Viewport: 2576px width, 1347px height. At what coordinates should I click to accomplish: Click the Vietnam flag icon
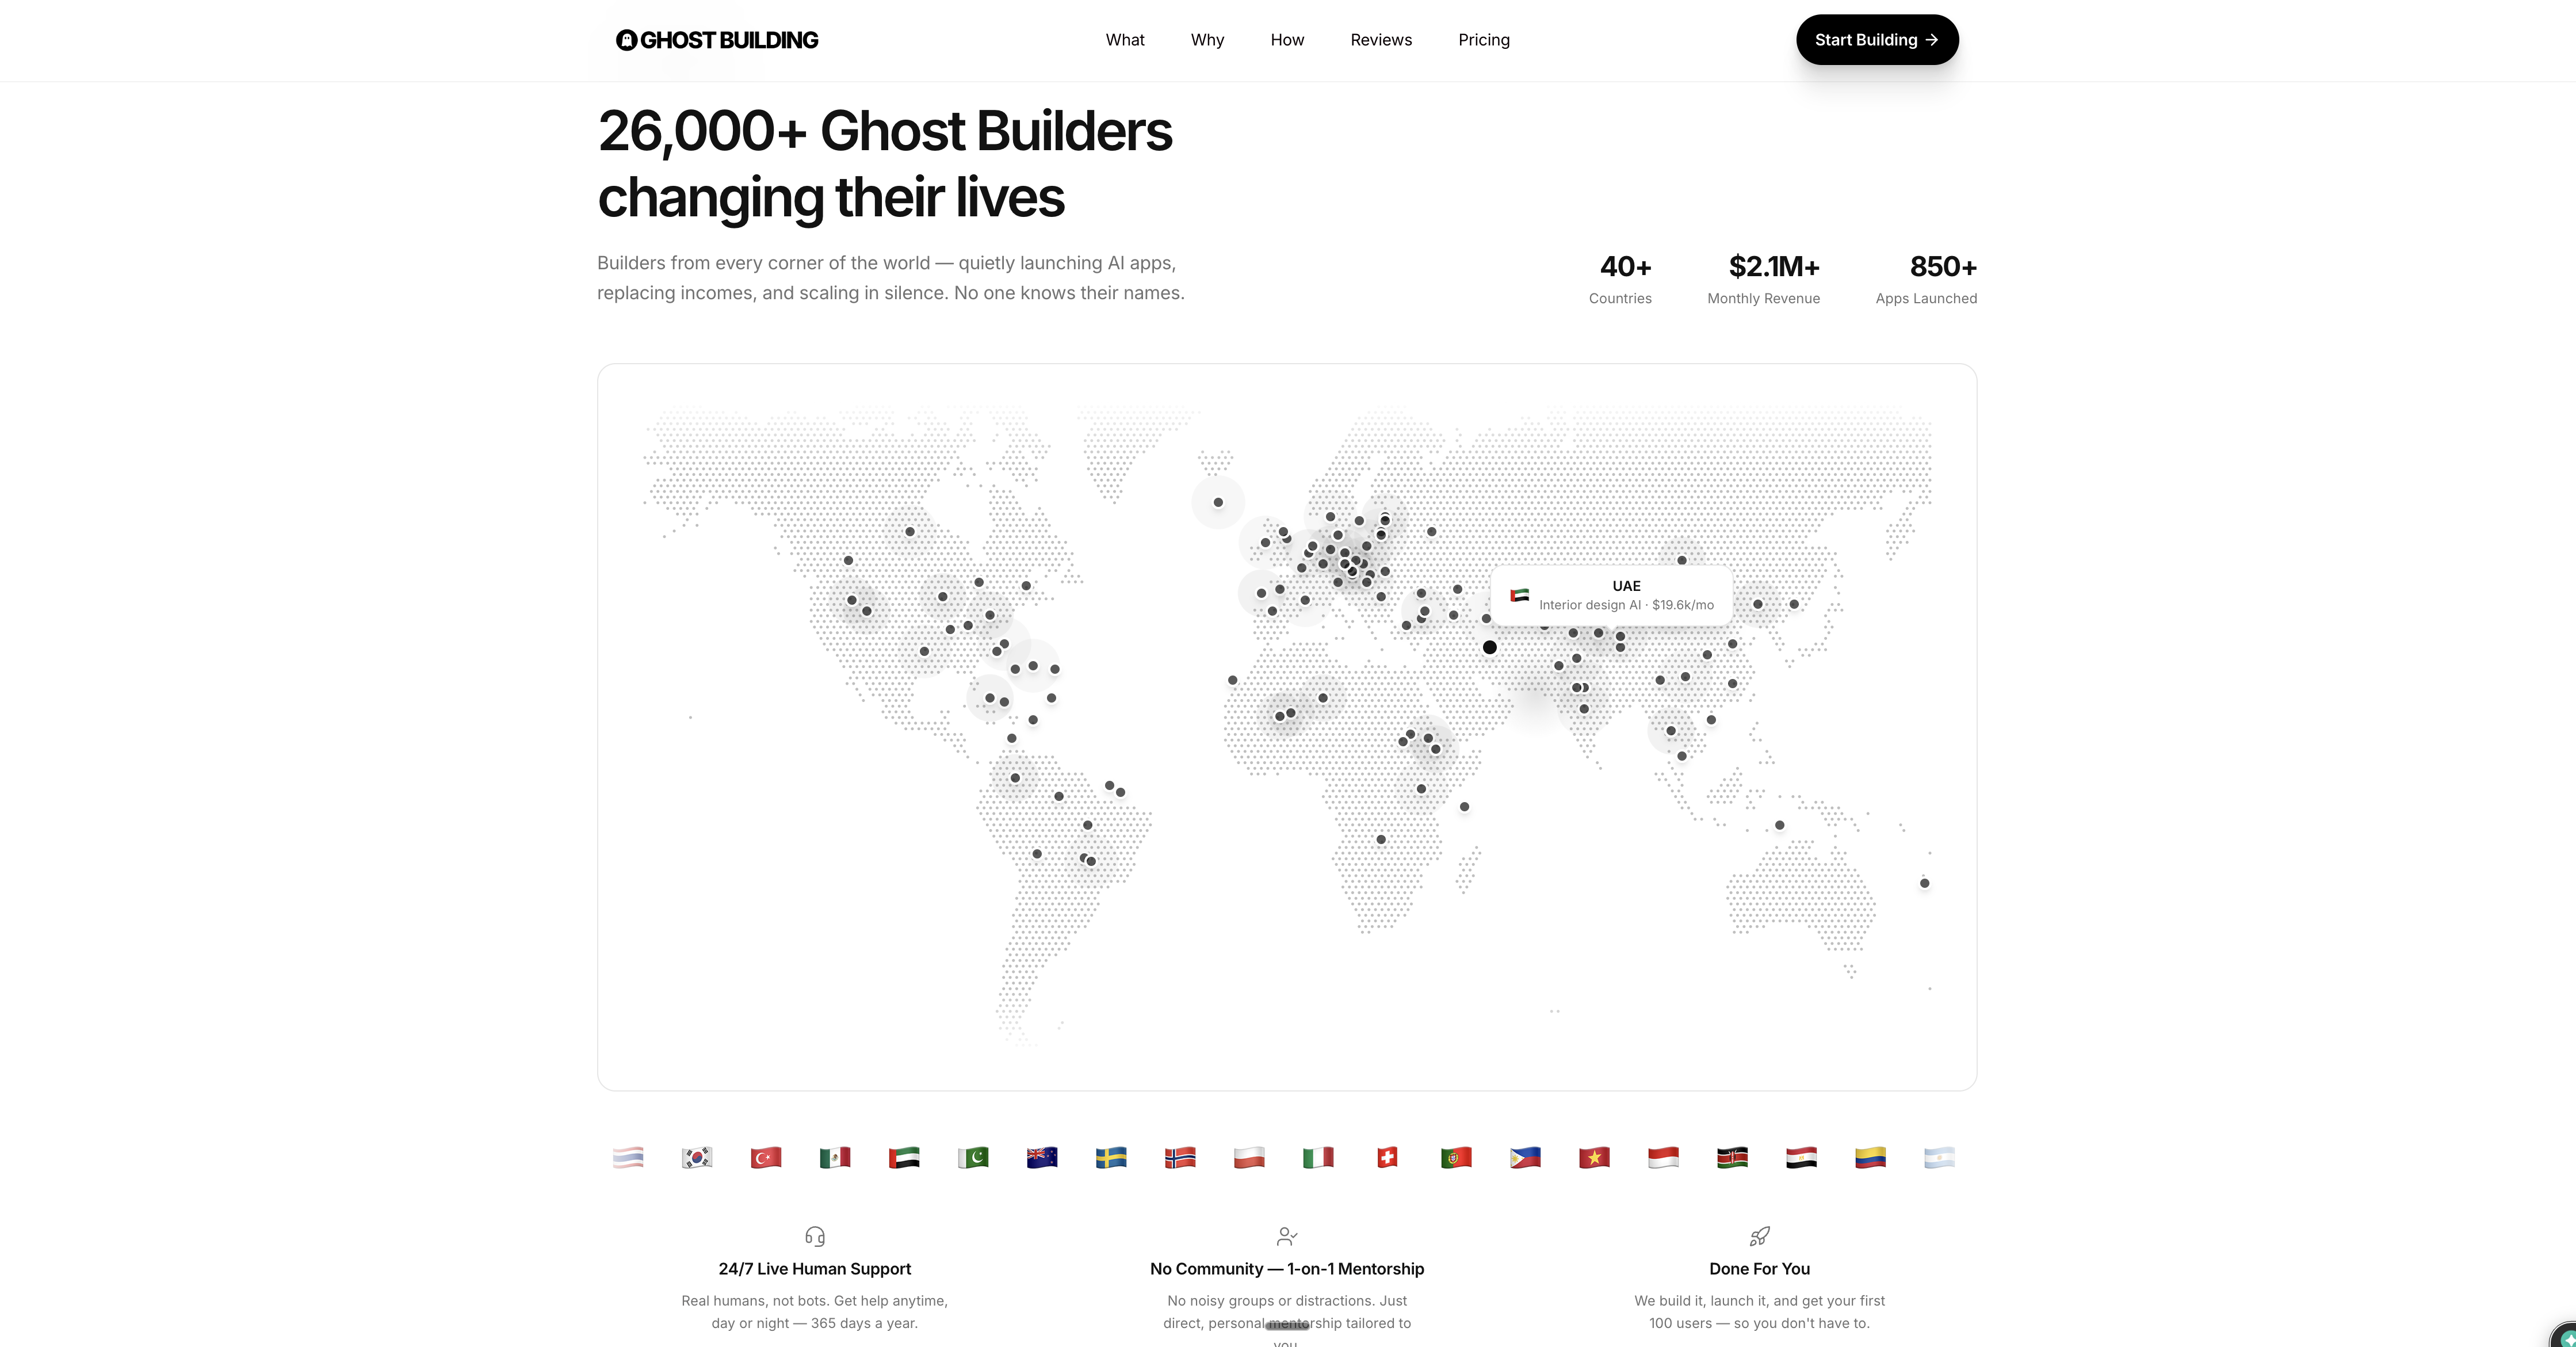1594,1157
